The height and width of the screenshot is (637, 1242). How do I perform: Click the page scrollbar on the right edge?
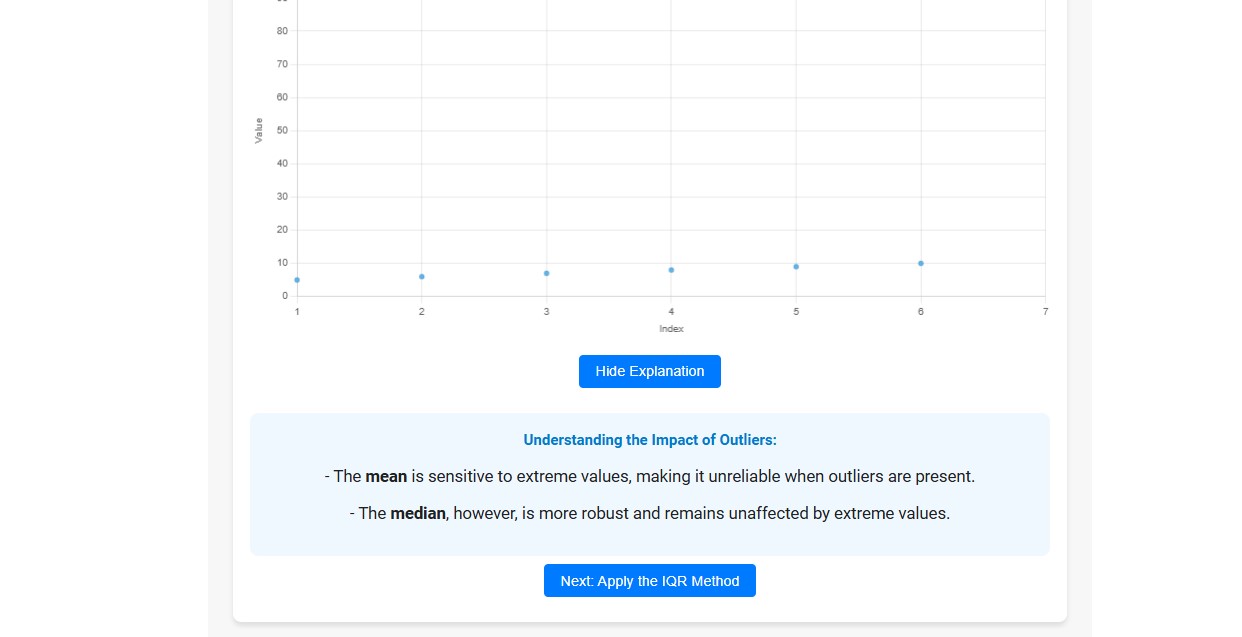coord(1236,300)
